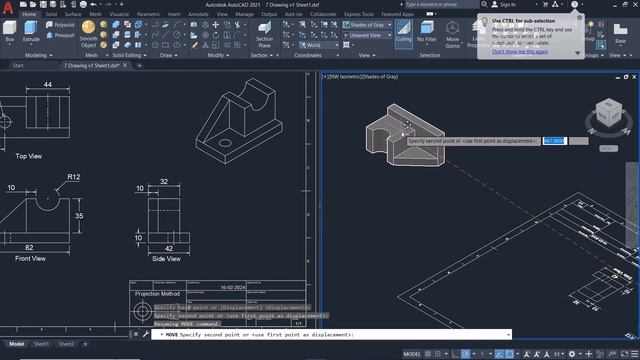The width and height of the screenshot is (640, 360).
Task: Dismiss the CTRL sub-selection tip balloon
Action: (x=580, y=18)
